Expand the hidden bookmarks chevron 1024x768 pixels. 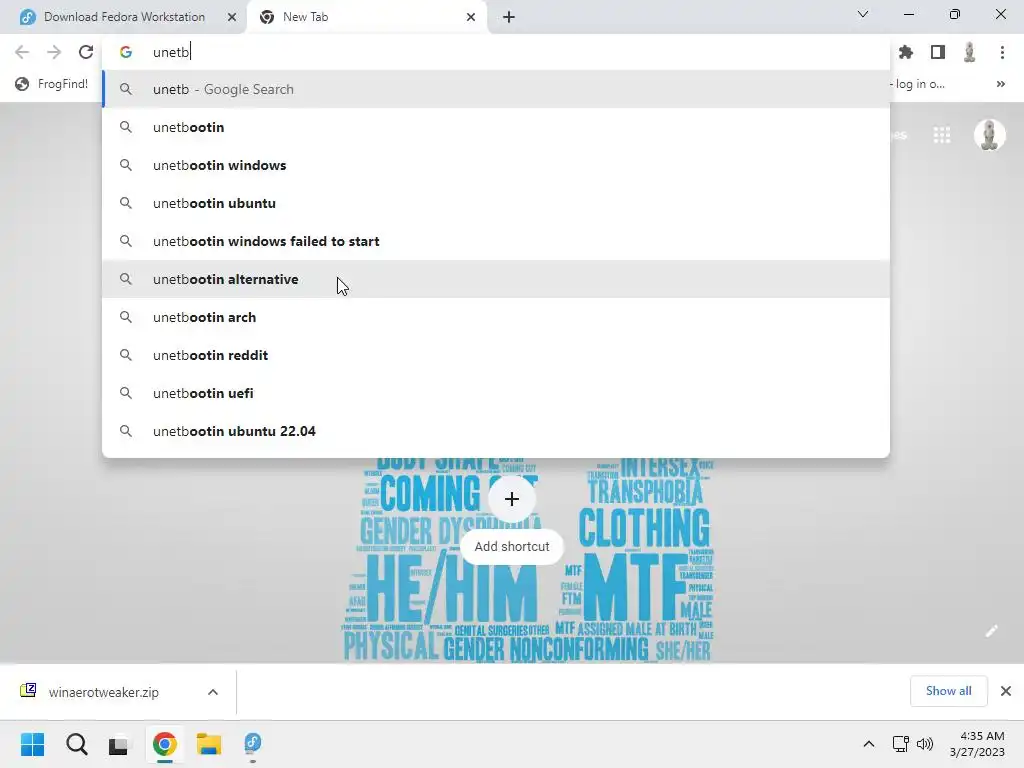point(1000,84)
